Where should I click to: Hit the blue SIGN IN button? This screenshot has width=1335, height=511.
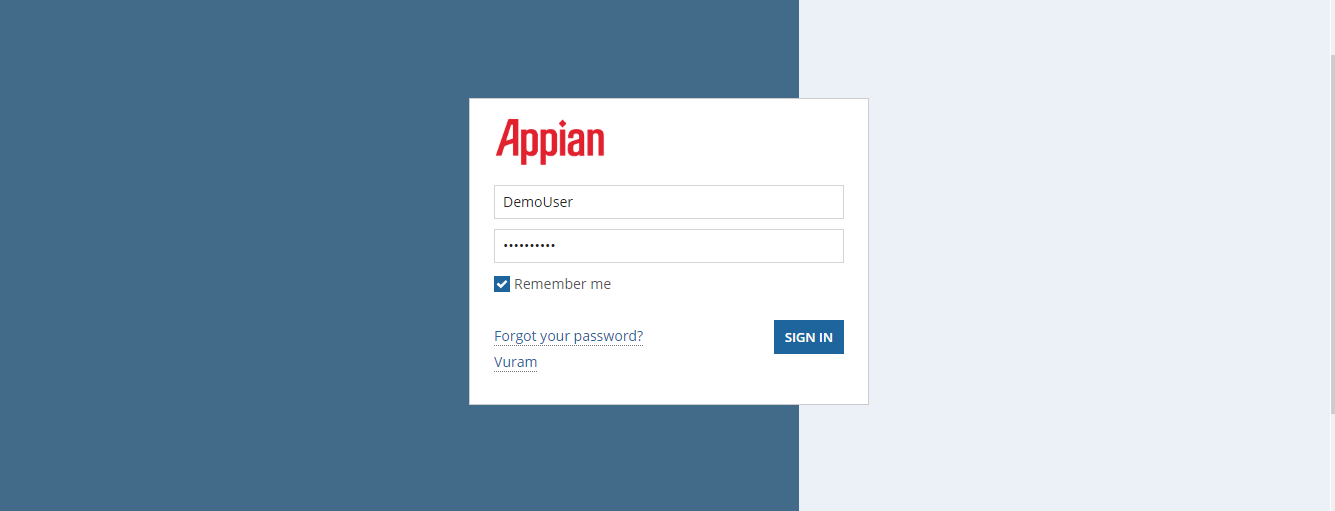click(809, 337)
